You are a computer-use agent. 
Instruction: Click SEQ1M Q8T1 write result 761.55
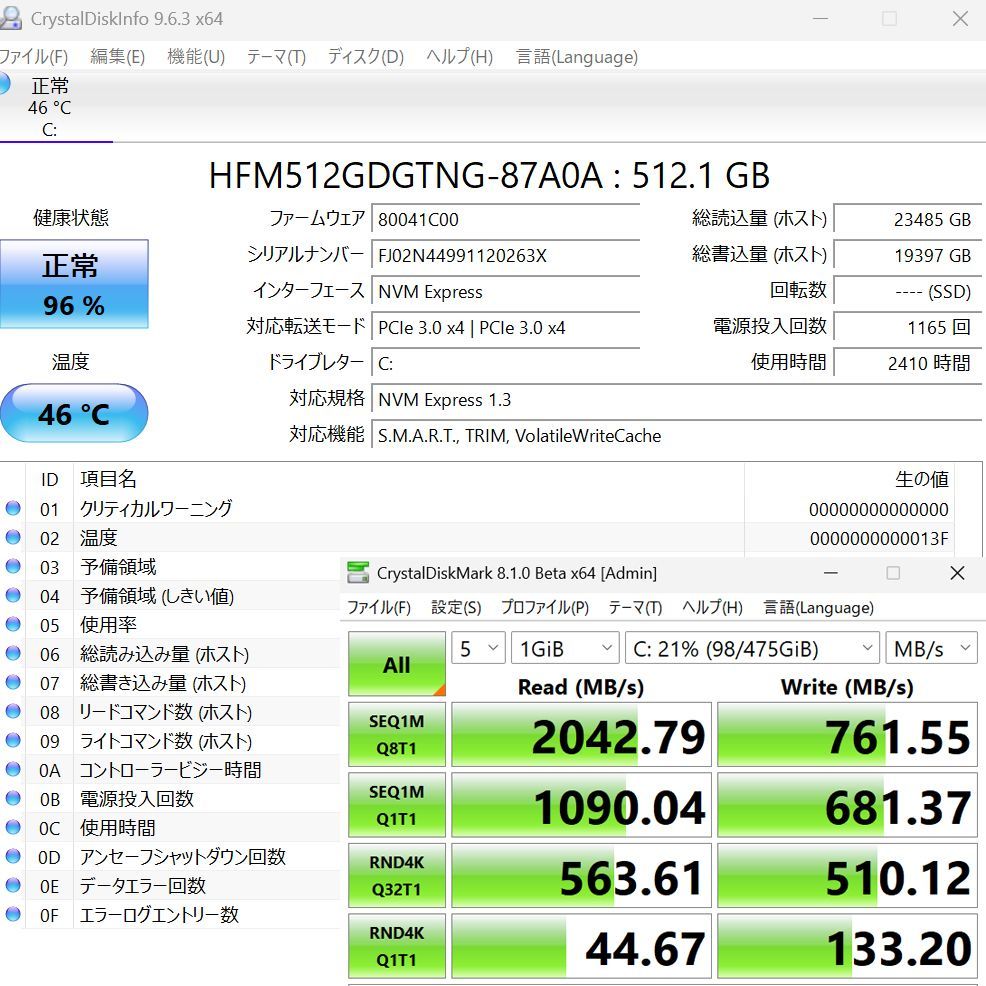tap(848, 734)
